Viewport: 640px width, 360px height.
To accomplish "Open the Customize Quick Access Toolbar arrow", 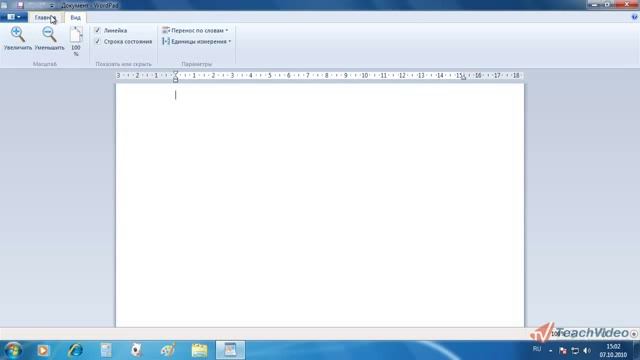I will click(x=52, y=6).
